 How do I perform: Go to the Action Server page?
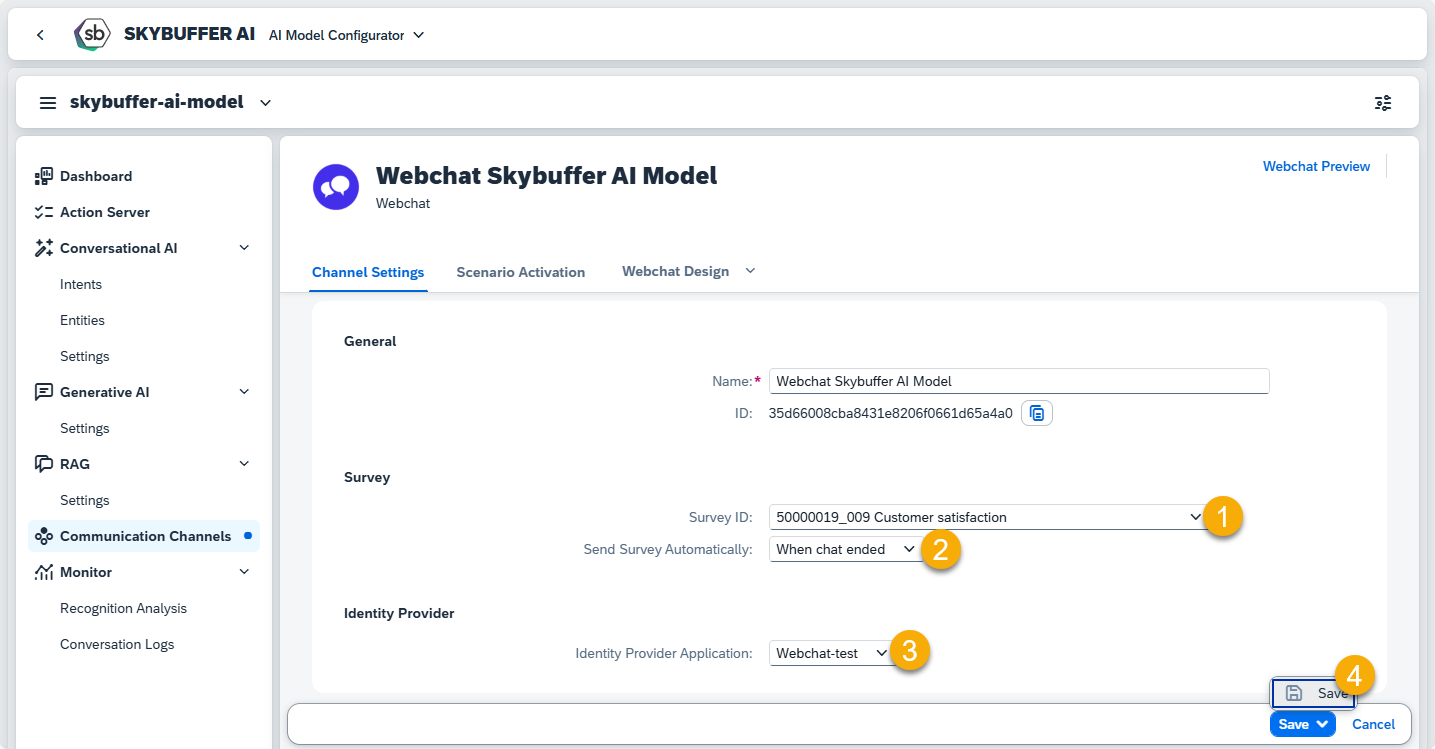tap(105, 212)
